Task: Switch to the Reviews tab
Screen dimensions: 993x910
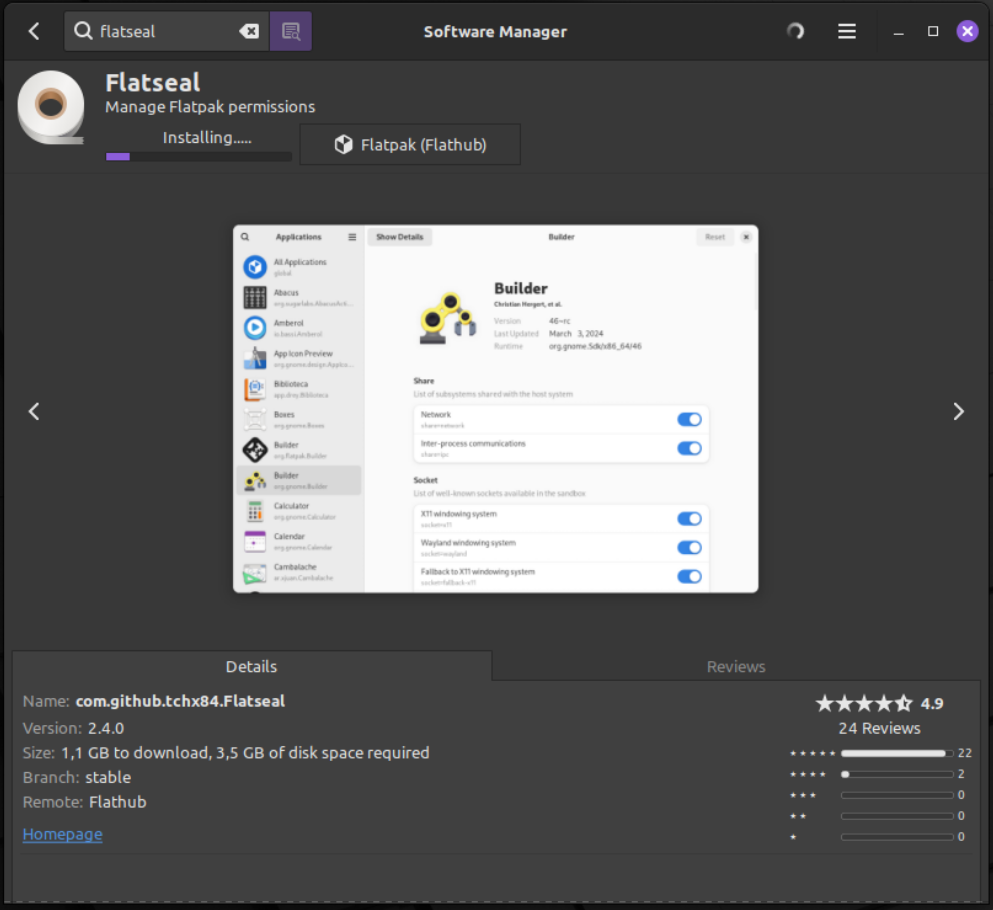Action: click(x=735, y=666)
